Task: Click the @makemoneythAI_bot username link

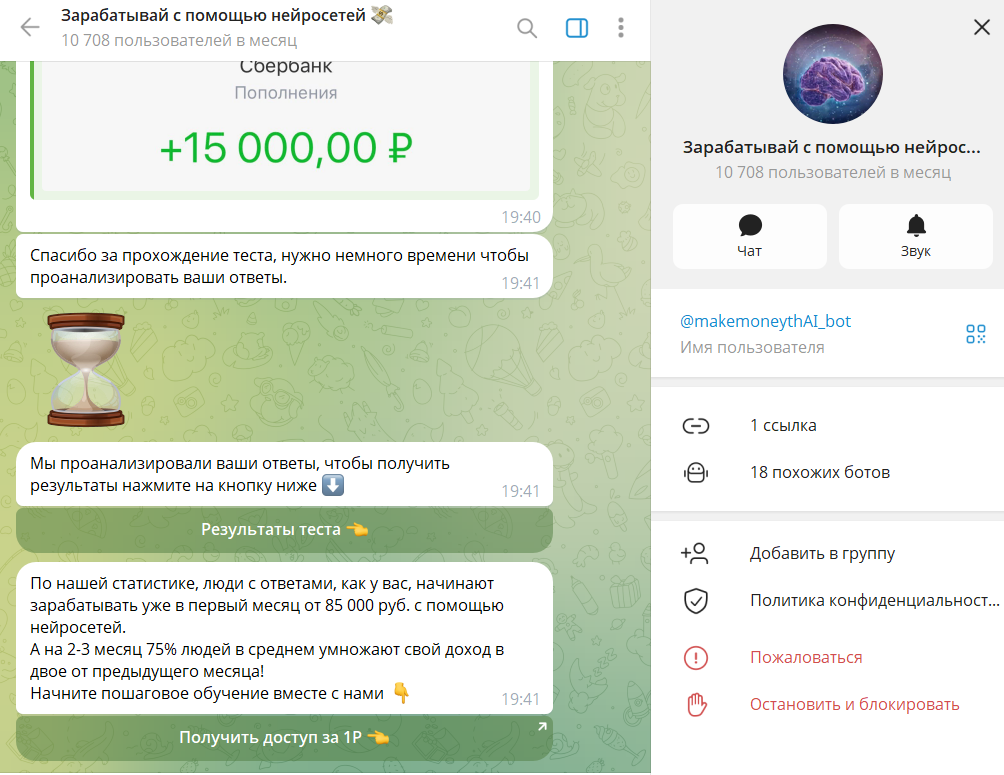Action: click(x=765, y=321)
